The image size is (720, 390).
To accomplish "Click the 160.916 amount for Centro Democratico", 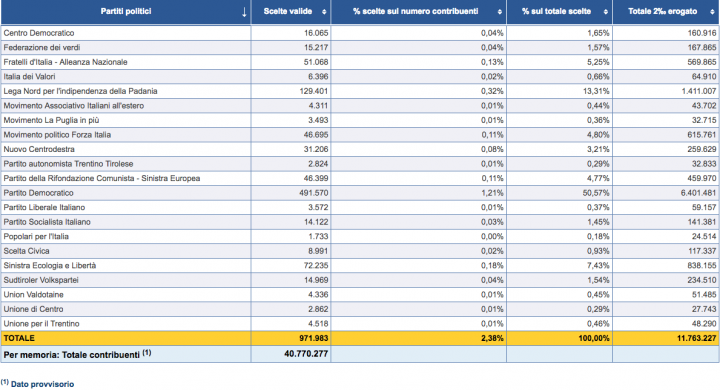I will [x=702, y=33].
